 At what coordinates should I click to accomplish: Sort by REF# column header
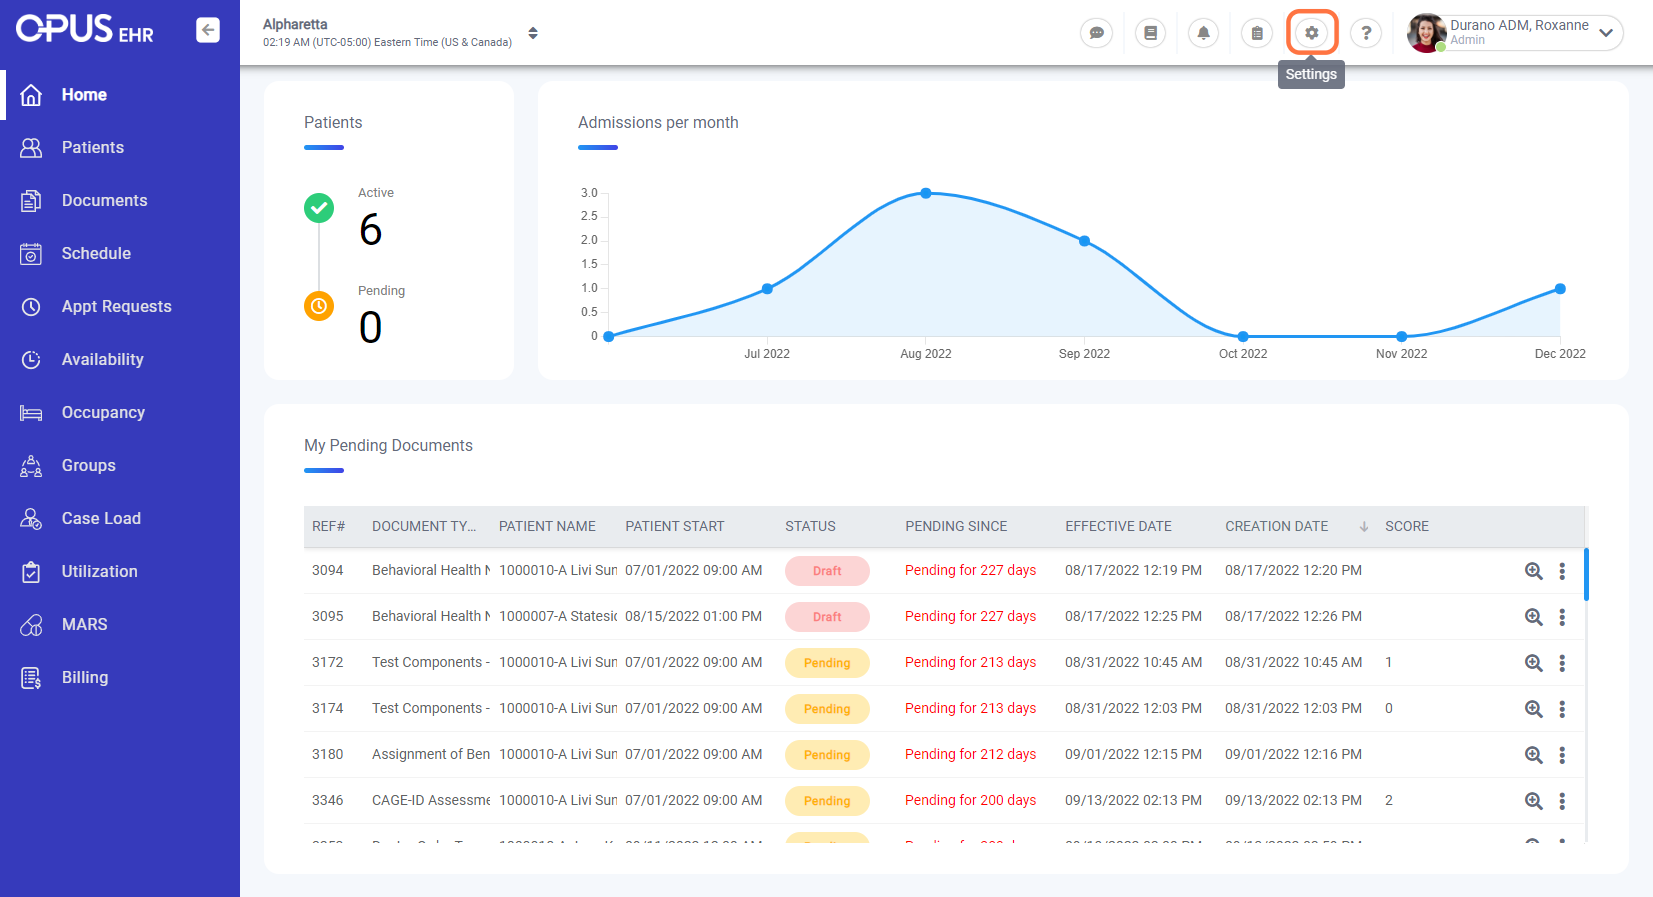tap(328, 526)
